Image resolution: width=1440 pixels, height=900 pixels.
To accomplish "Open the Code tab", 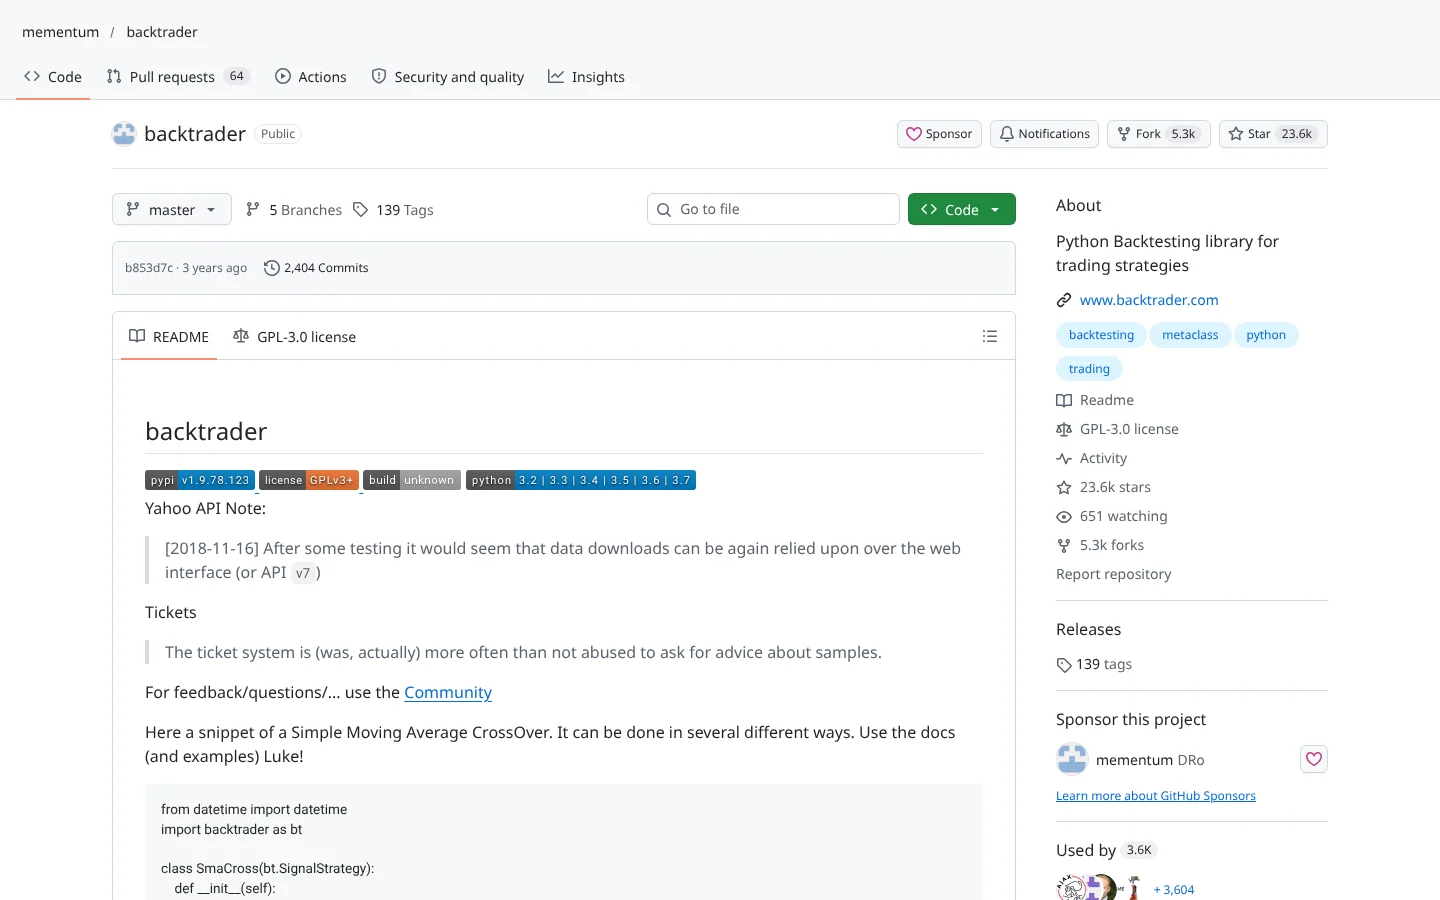I will coord(53,77).
